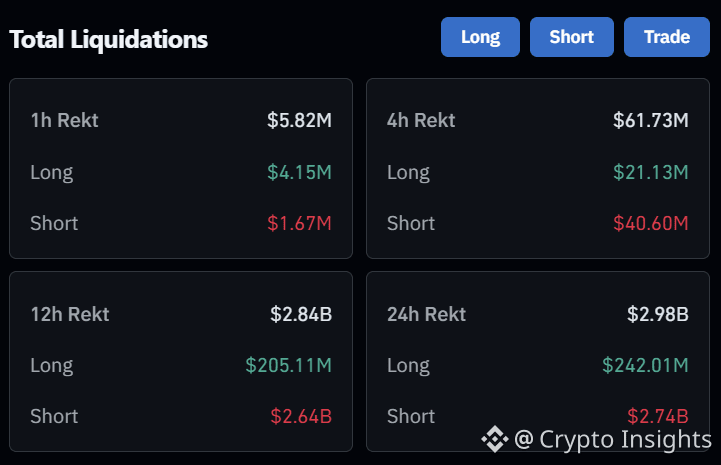The image size is (721, 465).
Task: Click the Binance logo icon in watermark
Action: point(495,439)
